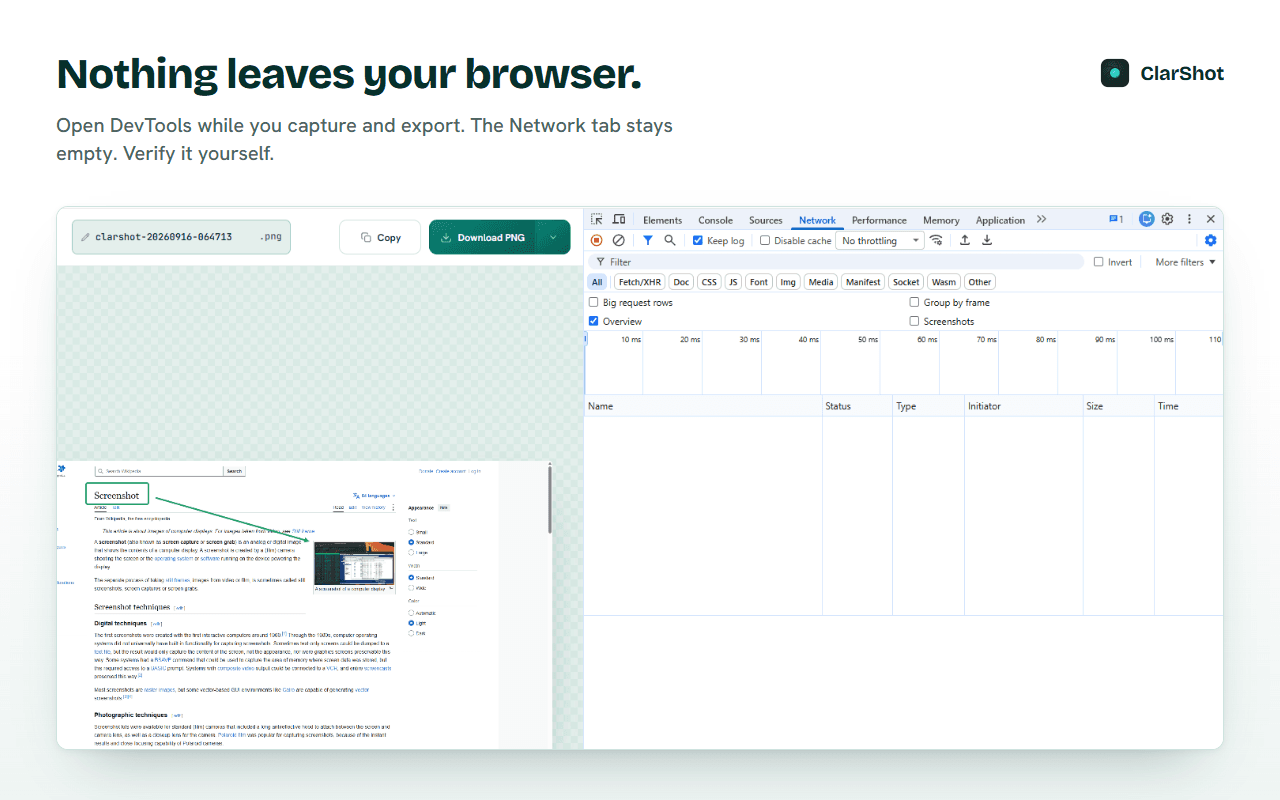Image resolution: width=1280 pixels, height=800 pixels.
Task: Enable Big request rows
Action: 594,302
